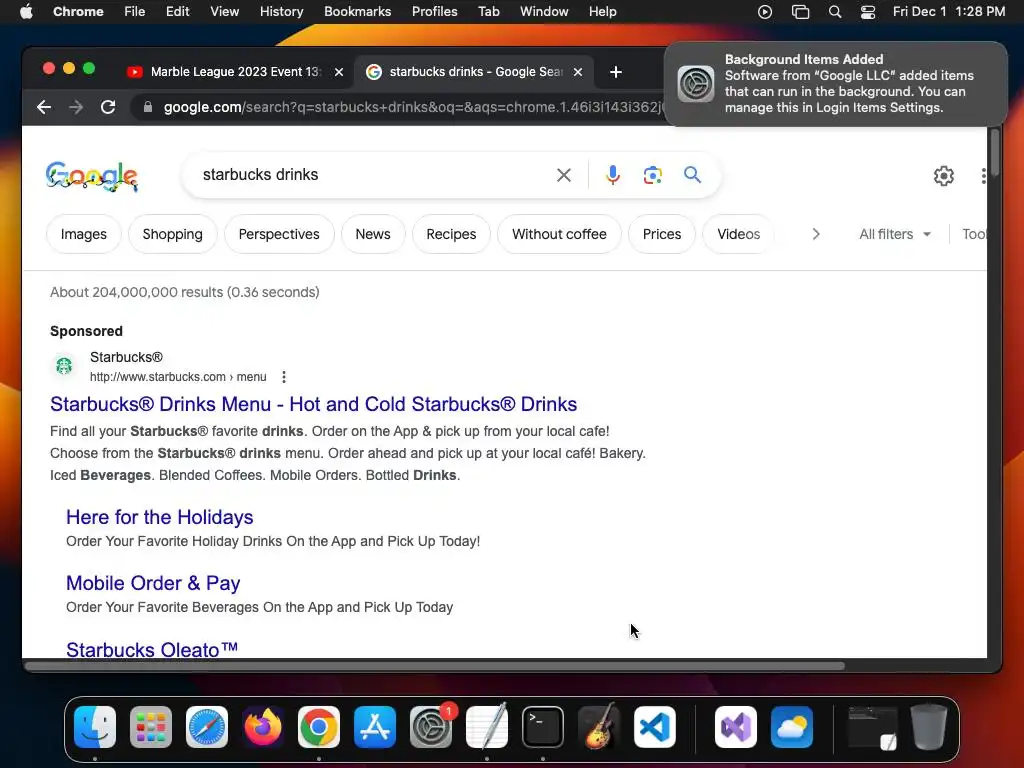
Task: Click the Now Playing icon in the menu bar
Action: point(765,12)
